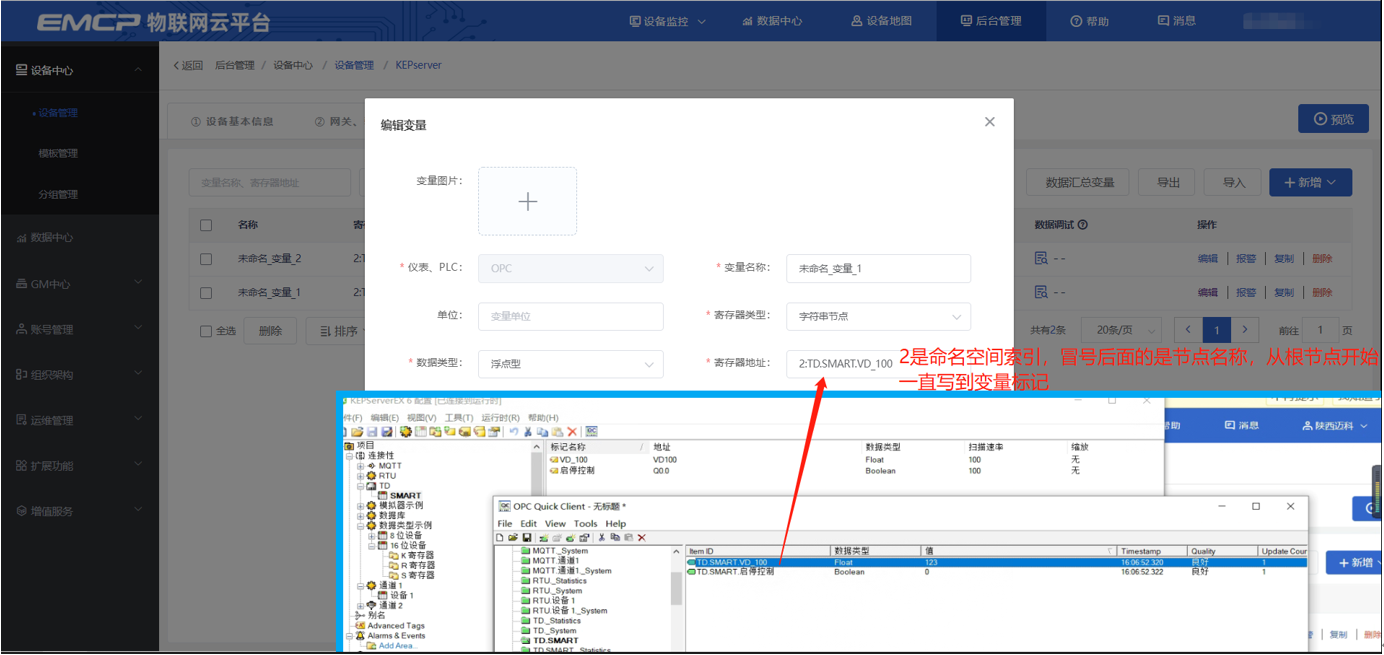Expand the 数据中心 sidebar section
1384x655 pixels.
pyautogui.click(x=80, y=238)
